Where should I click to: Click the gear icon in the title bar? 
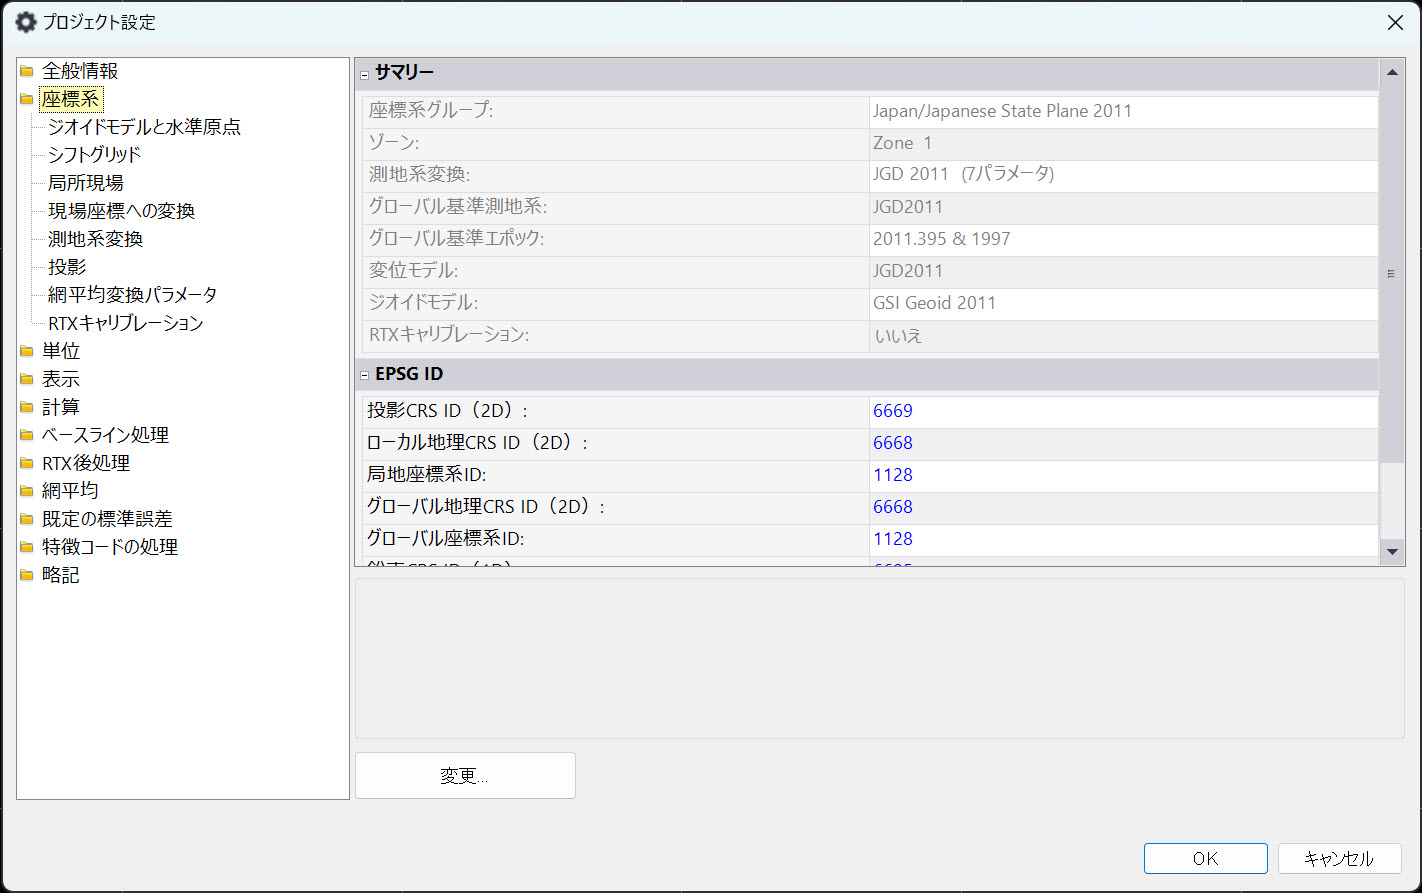(25, 22)
